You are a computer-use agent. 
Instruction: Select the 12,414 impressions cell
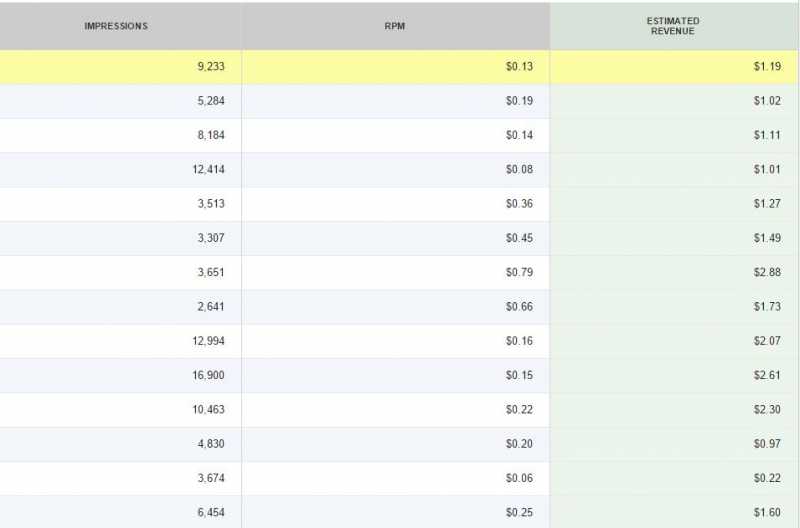pyautogui.click(x=208, y=170)
